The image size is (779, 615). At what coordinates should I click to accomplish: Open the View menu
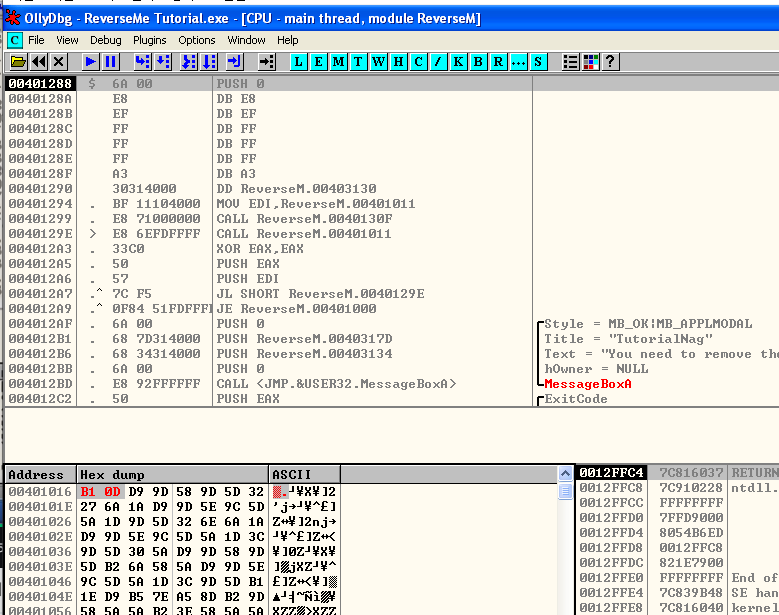(67, 40)
